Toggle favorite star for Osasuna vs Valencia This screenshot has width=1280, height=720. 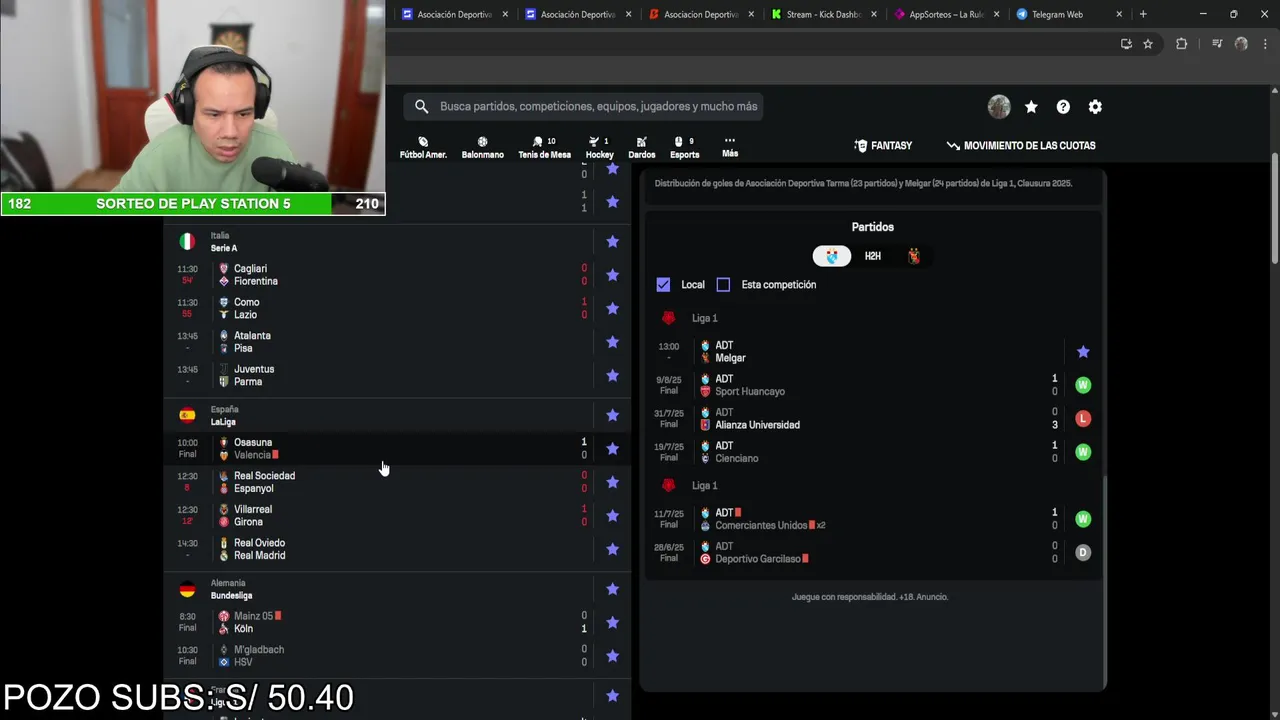[613, 449]
